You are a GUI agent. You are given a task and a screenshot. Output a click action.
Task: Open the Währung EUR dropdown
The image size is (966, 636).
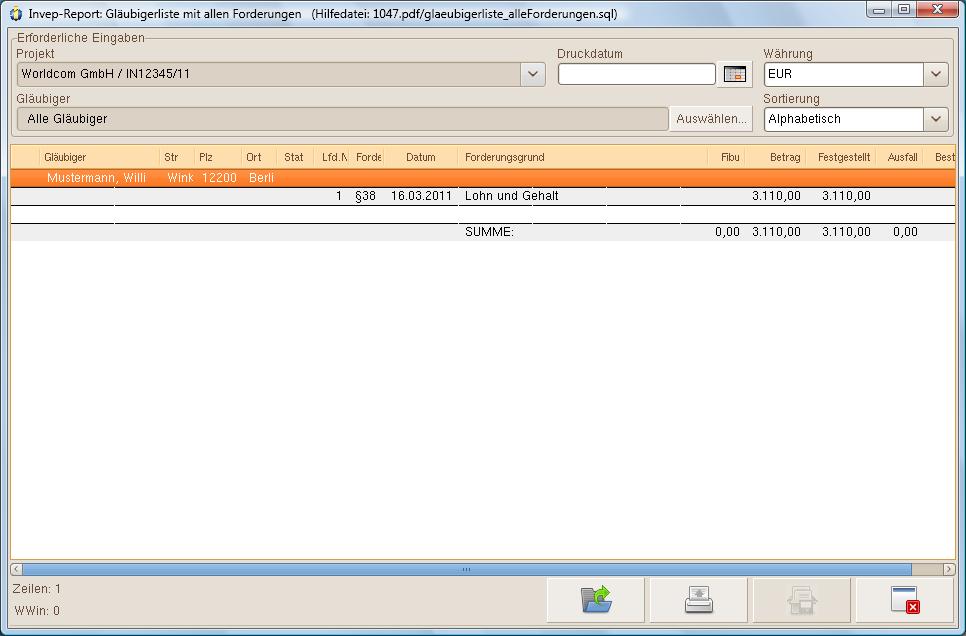(x=935, y=74)
